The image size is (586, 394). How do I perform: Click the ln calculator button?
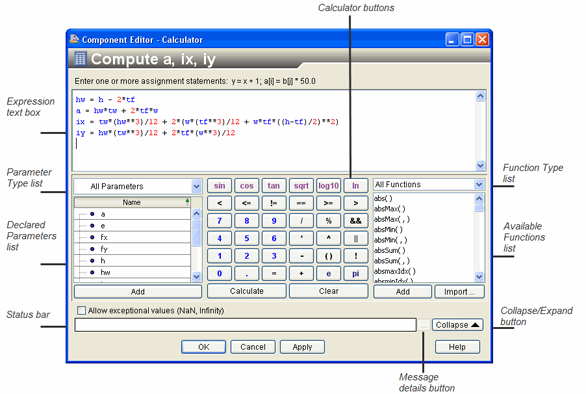pos(356,186)
